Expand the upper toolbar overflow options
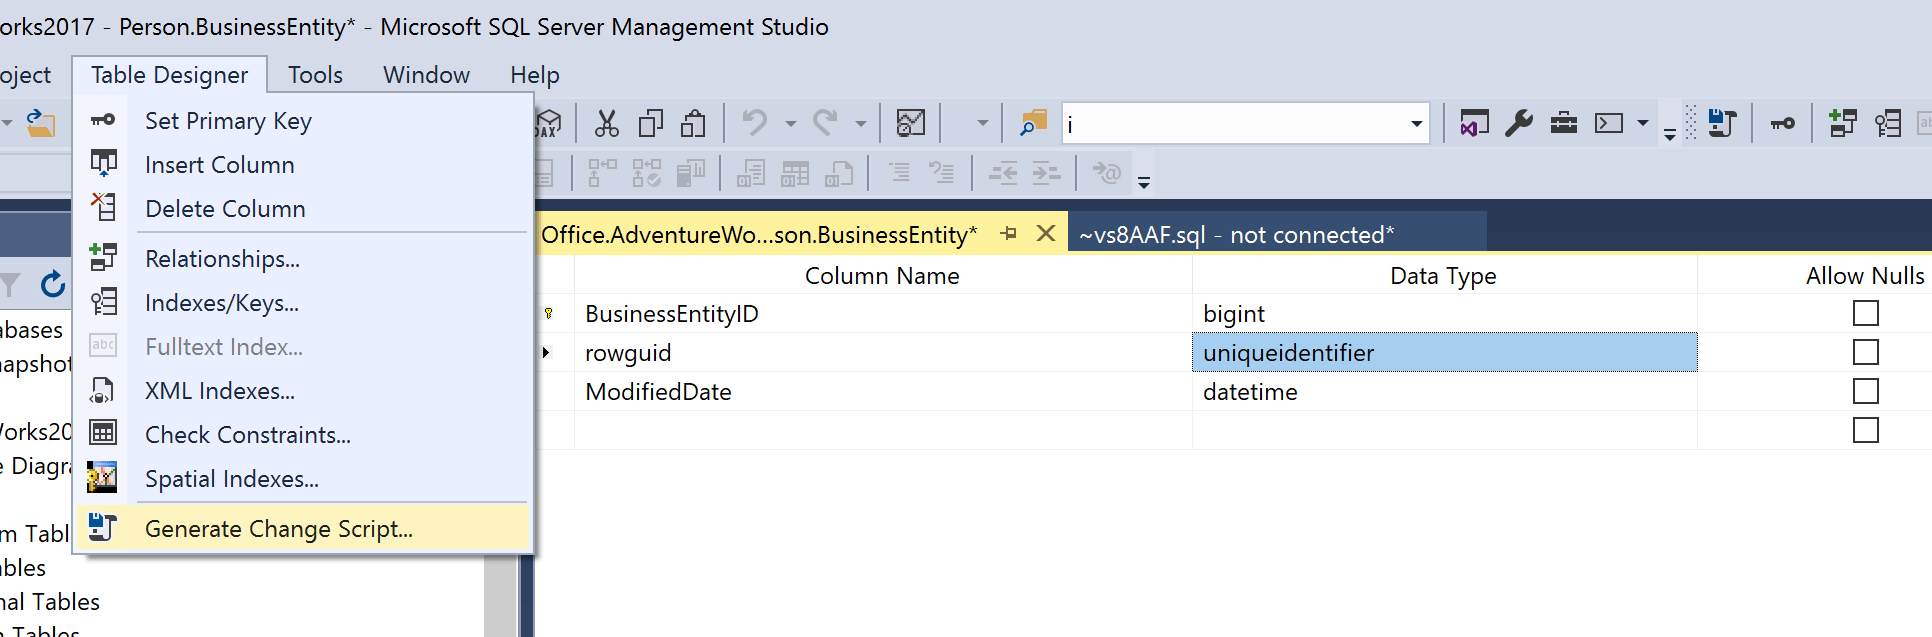This screenshot has height=637, width=1932. [1670, 134]
